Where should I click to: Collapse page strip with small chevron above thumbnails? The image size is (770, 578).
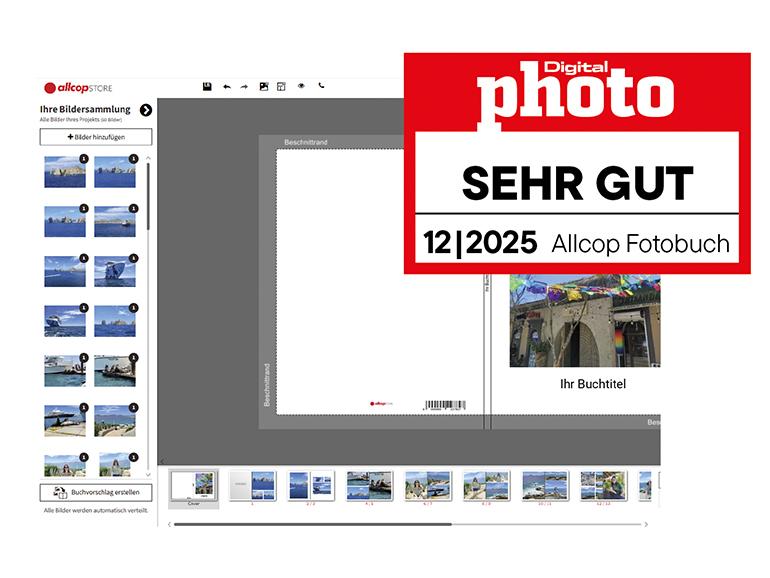pos(162,462)
